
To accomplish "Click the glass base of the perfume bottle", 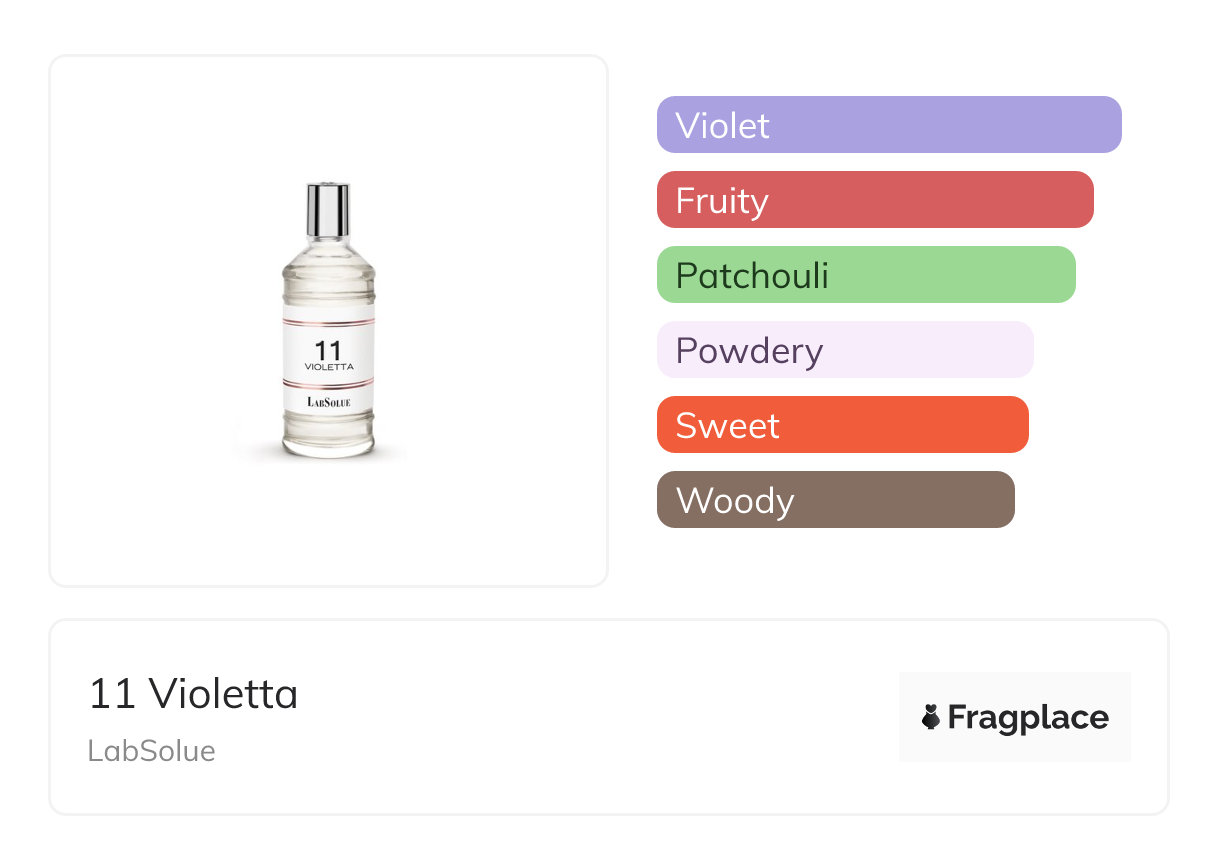I will [328, 440].
